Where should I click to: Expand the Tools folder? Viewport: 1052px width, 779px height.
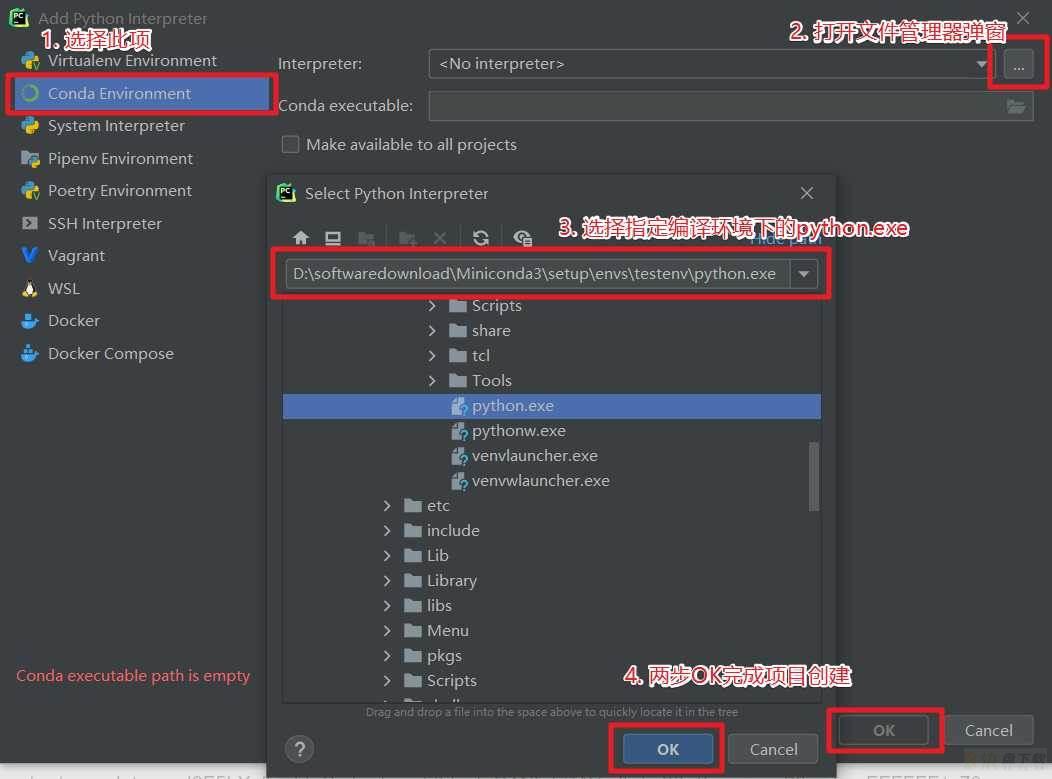432,381
